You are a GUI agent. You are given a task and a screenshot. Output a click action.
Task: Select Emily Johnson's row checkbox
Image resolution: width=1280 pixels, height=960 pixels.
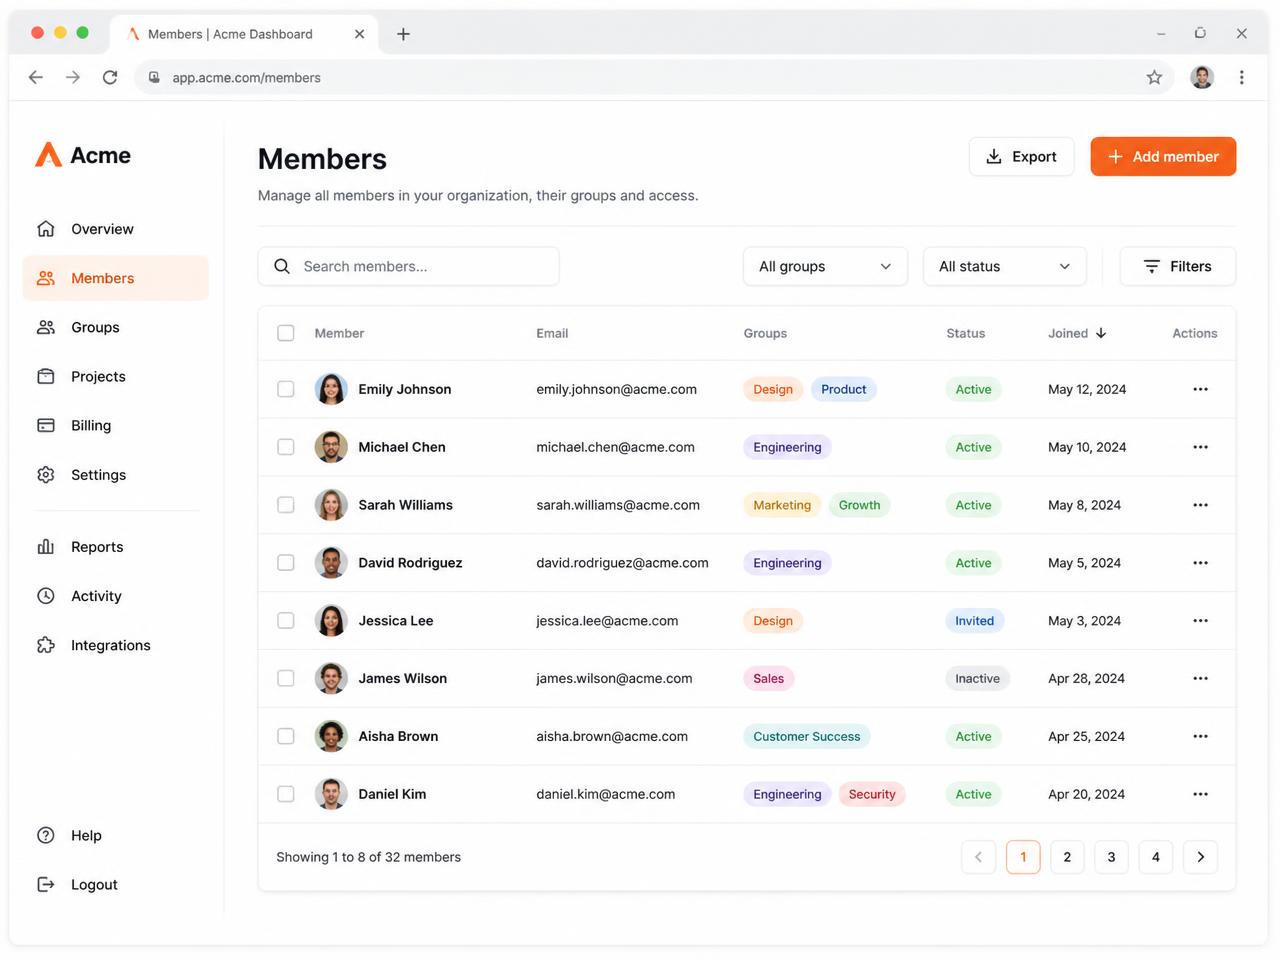pyautogui.click(x=286, y=389)
